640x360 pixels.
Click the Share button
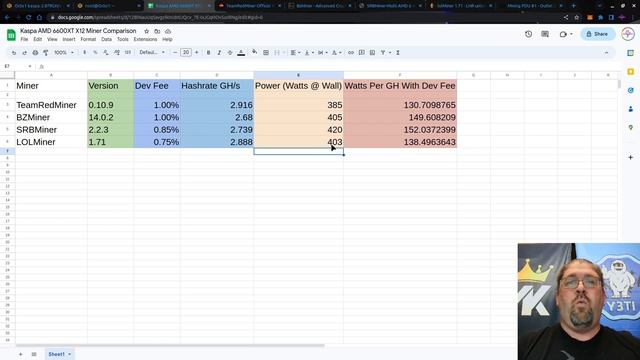point(598,34)
